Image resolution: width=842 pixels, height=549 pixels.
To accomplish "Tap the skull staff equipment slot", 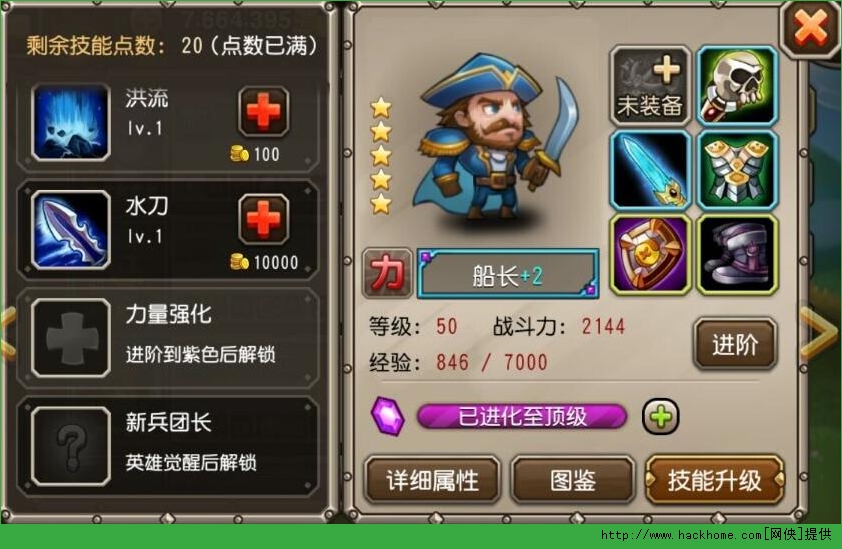I will 737,86.
